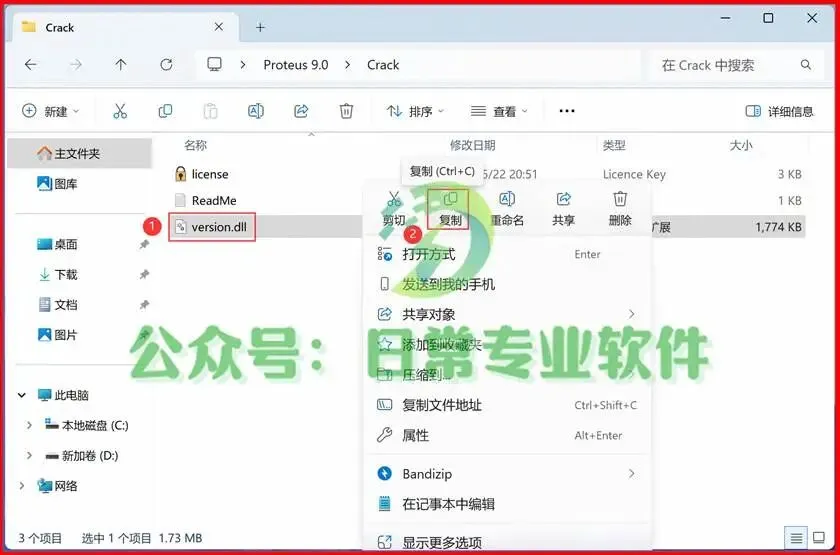
Task: Go up one folder level
Action: [121, 65]
